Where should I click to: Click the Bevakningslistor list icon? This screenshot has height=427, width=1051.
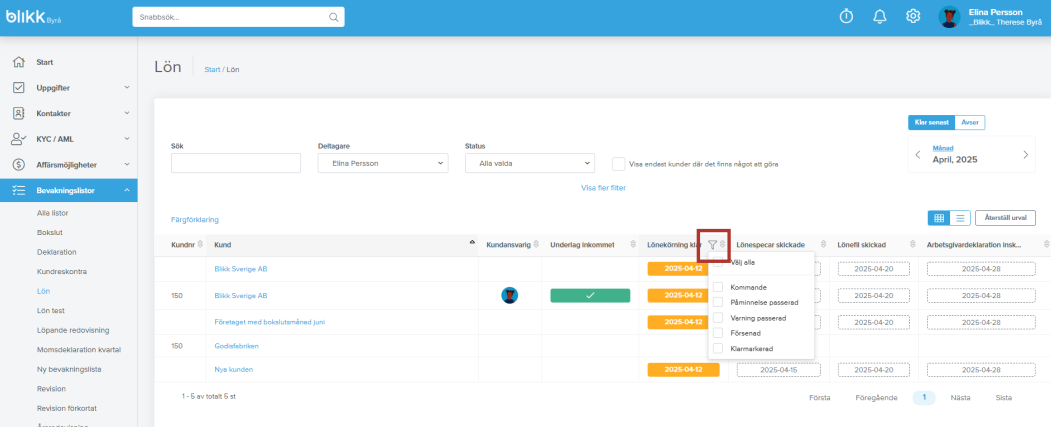click(19, 190)
